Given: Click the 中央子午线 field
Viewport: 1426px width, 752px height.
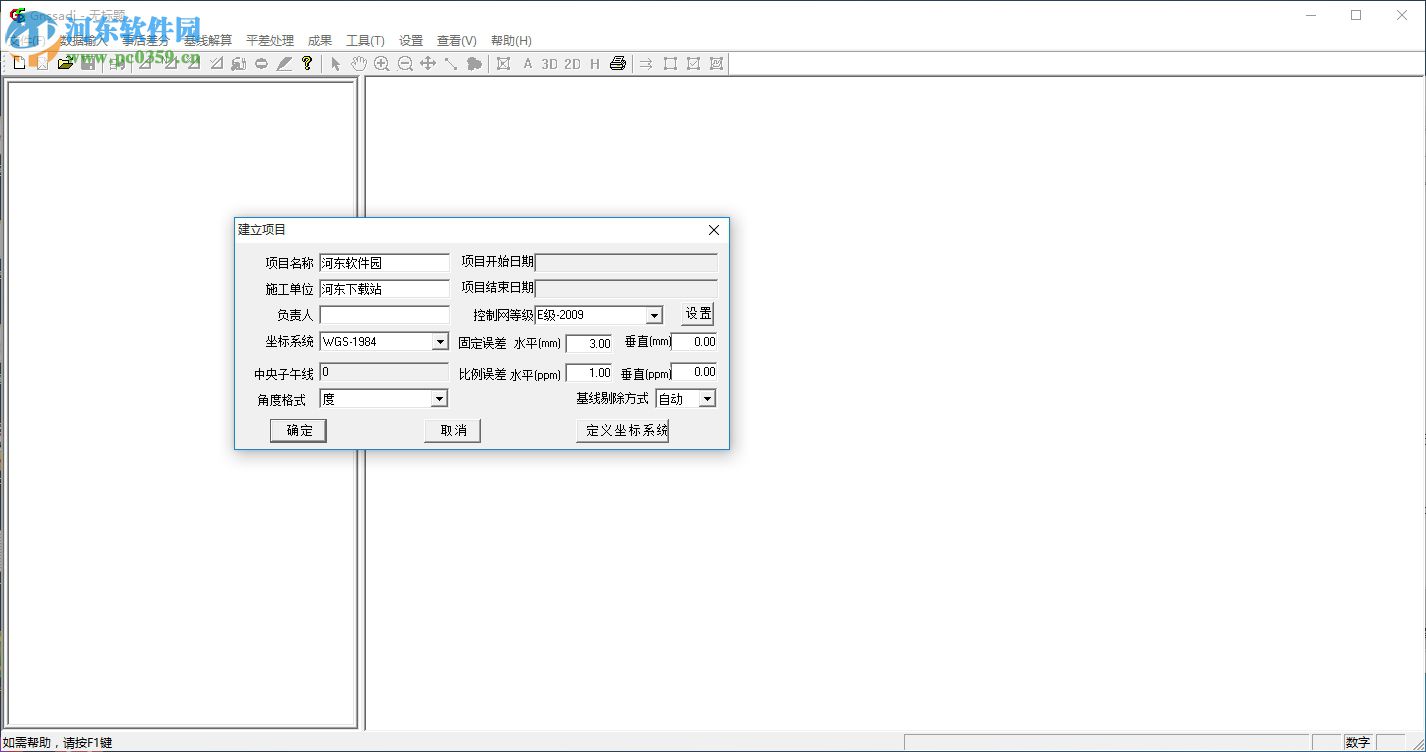Looking at the screenshot, I should pyautogui.click(x=384, y=372).
